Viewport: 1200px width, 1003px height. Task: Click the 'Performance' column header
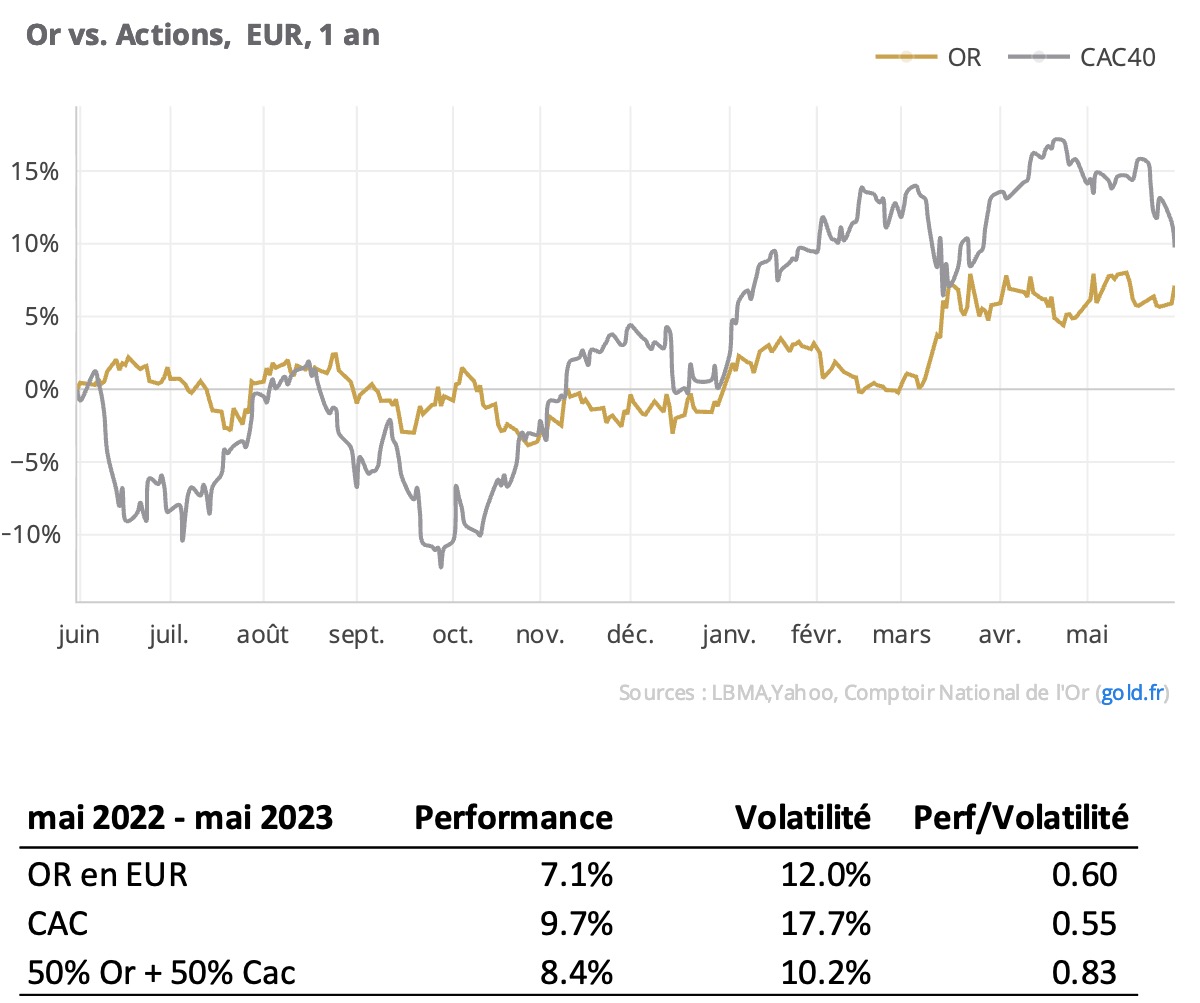point(513,818)
